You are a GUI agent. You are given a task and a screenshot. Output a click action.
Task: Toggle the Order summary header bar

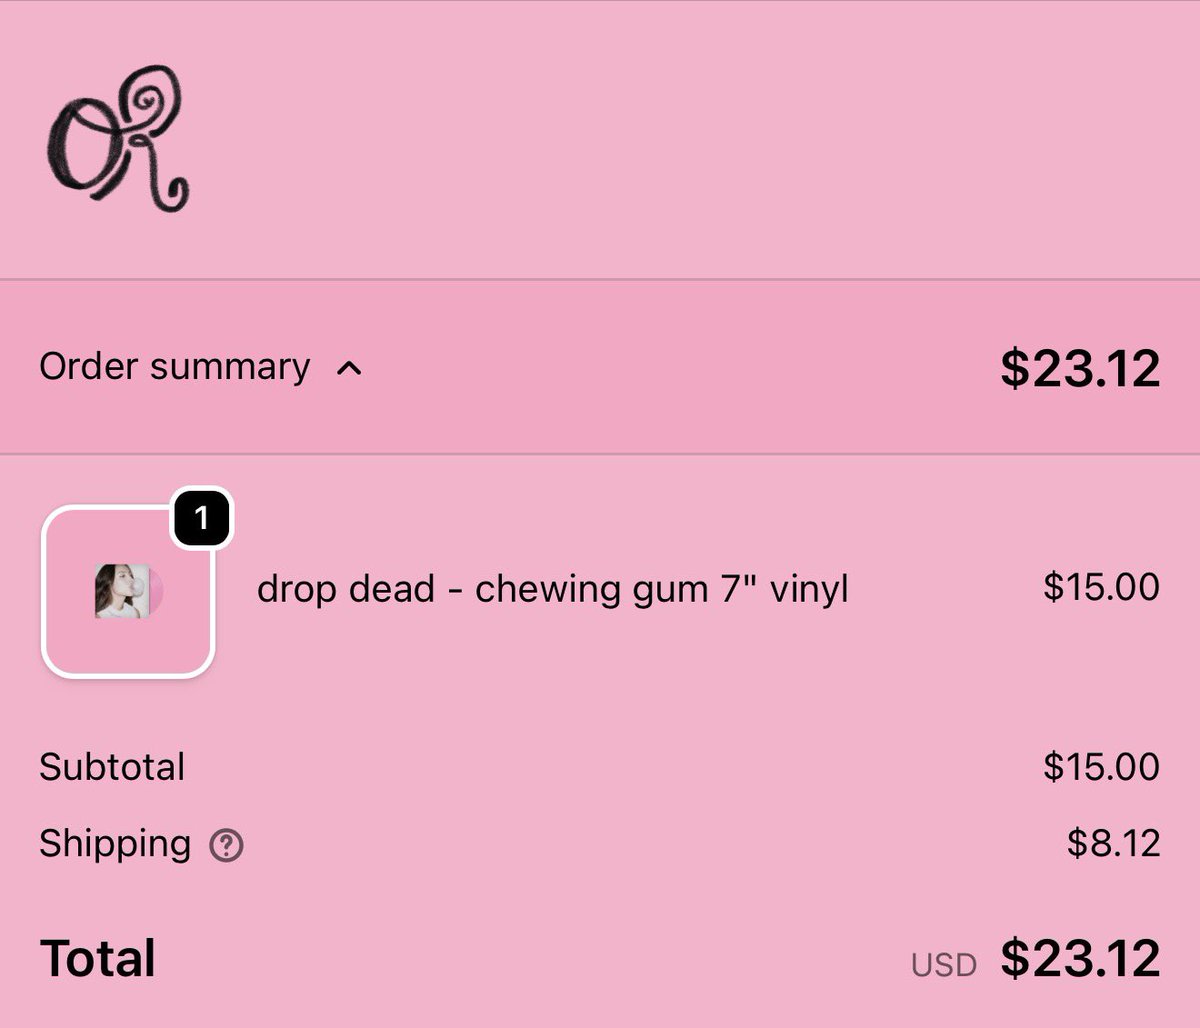tap(600, 367)
